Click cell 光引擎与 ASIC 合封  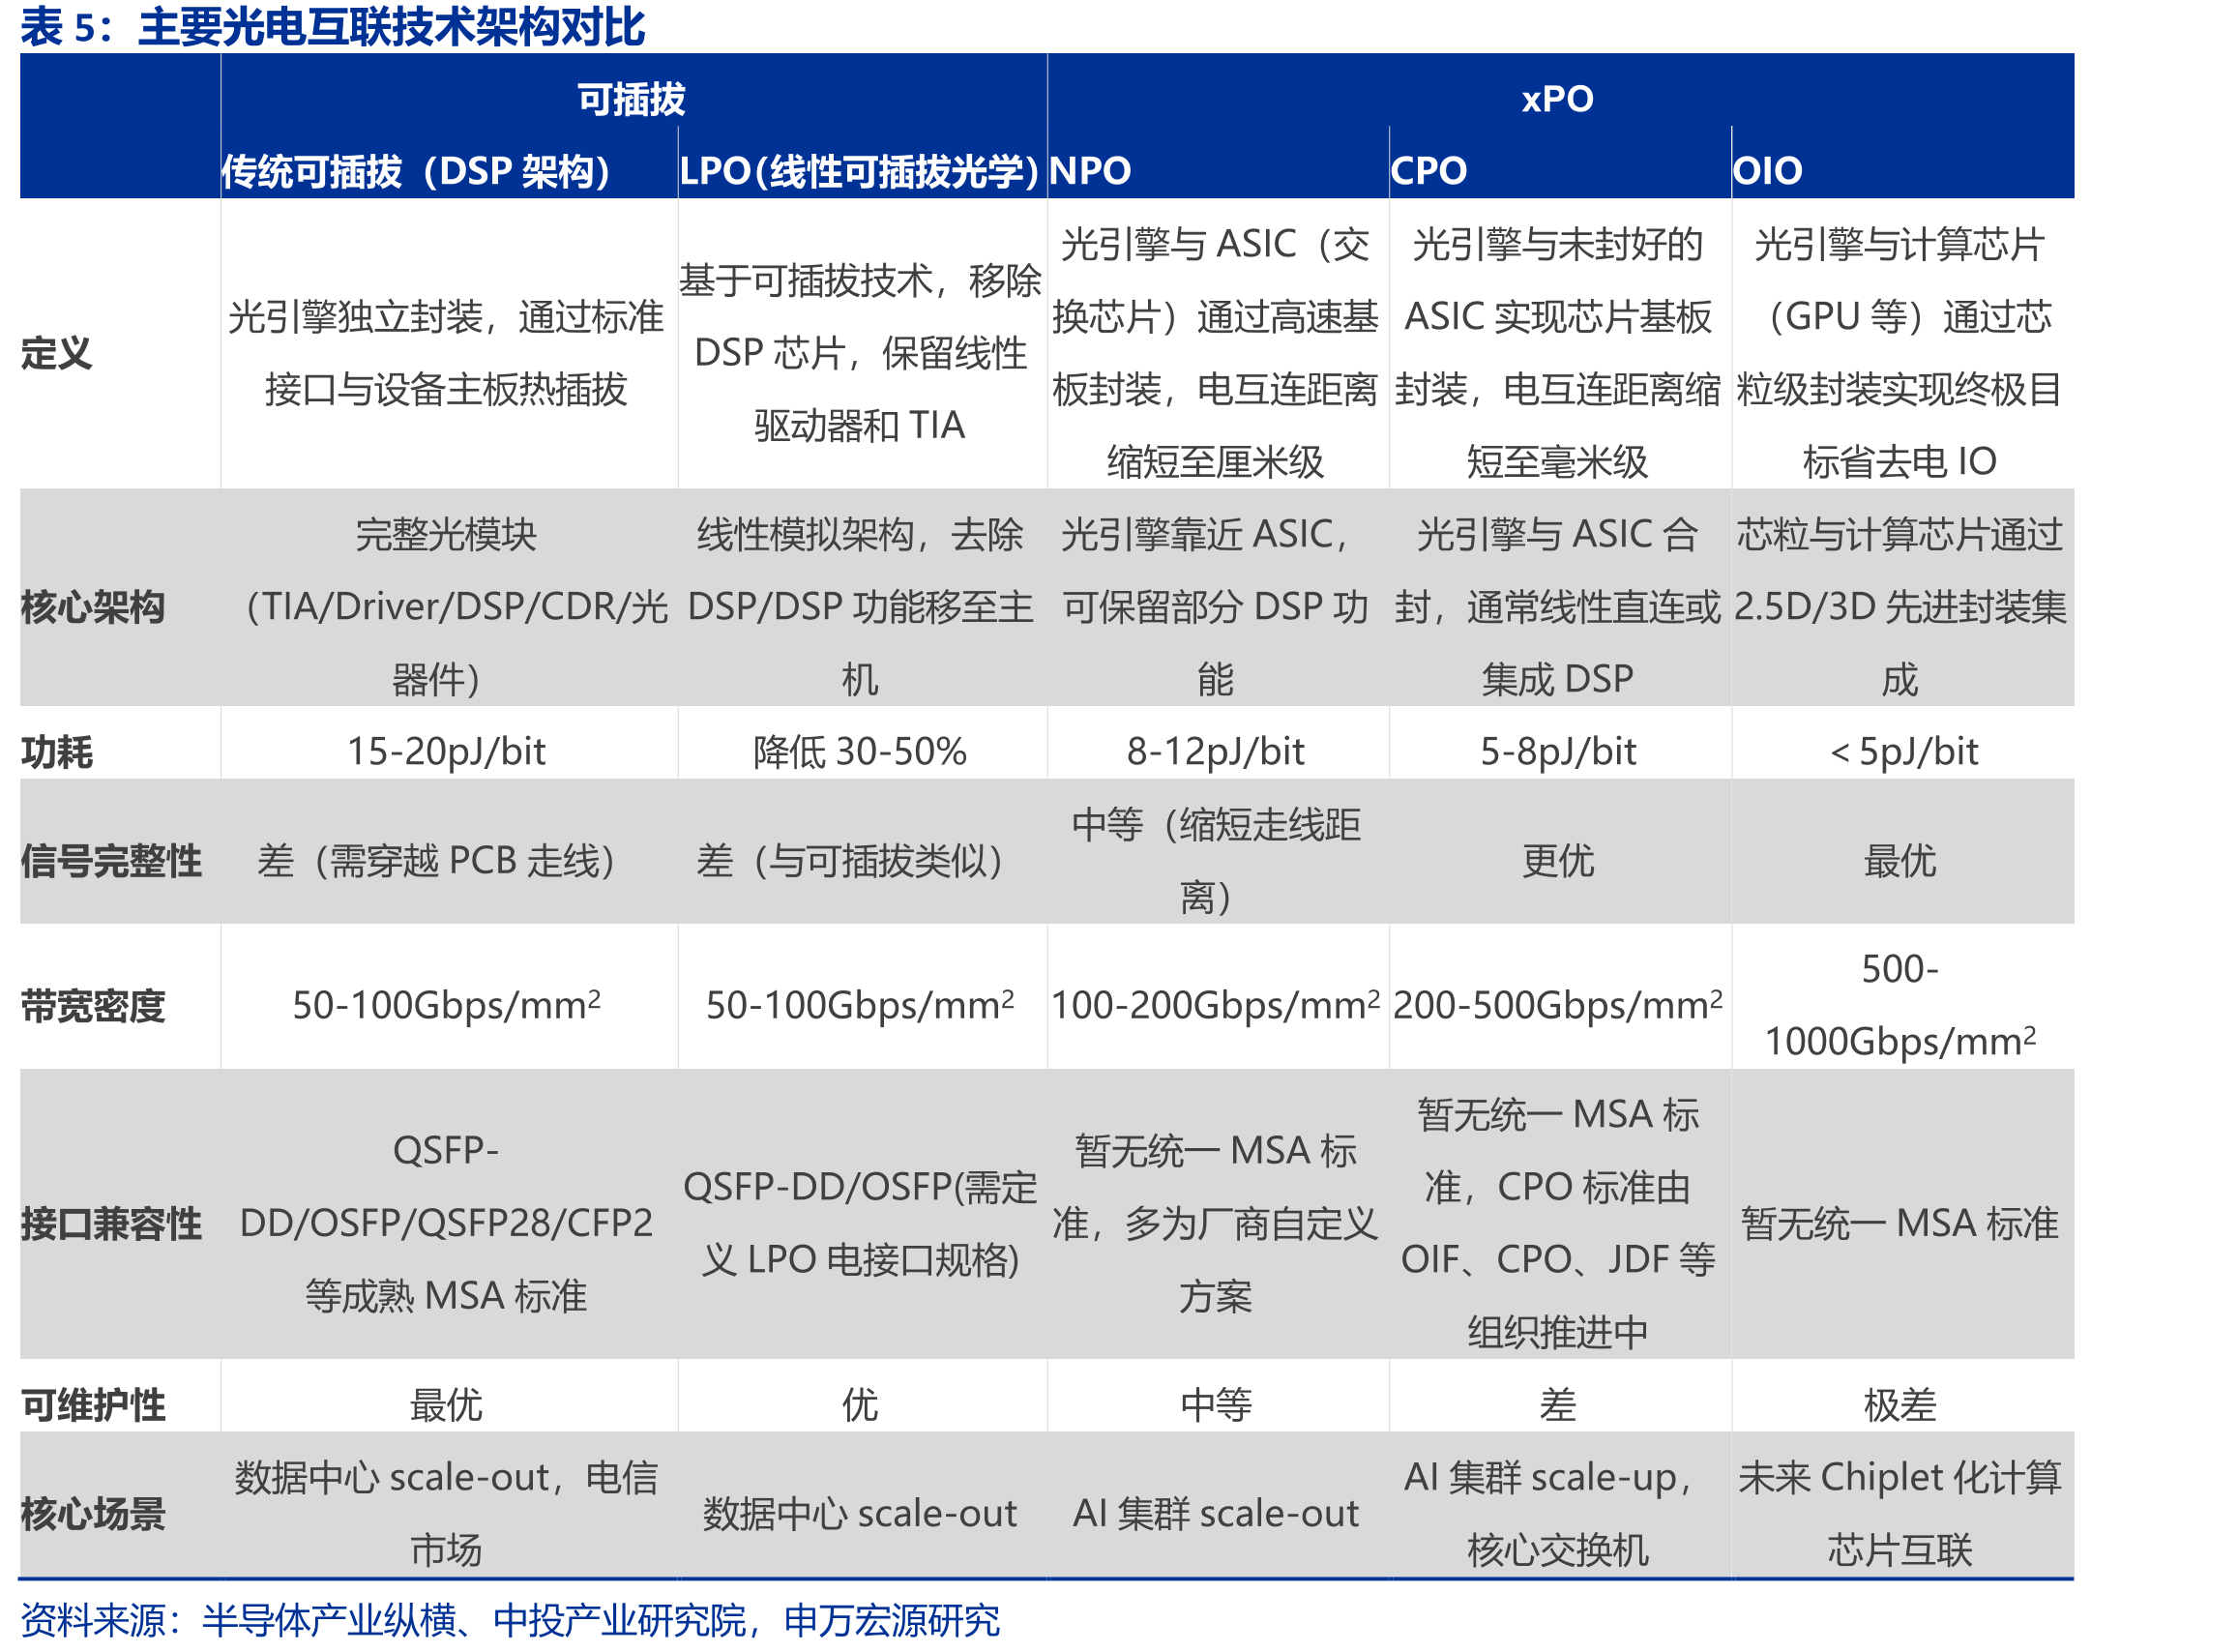[1557, 607]
